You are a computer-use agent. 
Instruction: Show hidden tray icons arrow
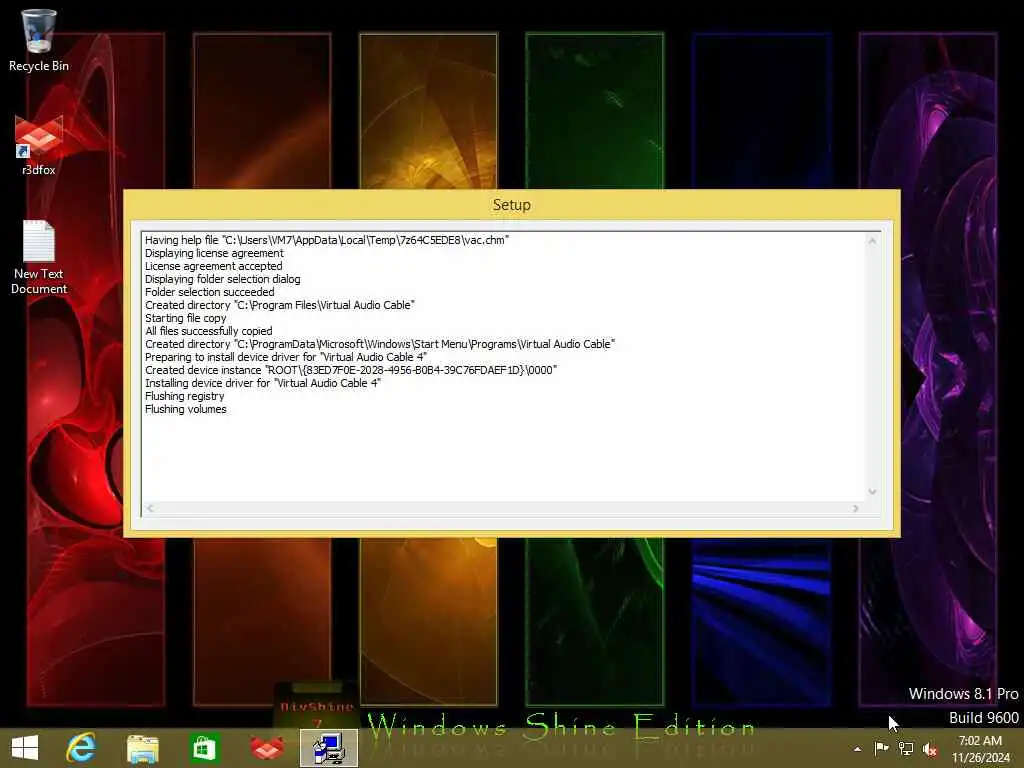click(857, 749)
